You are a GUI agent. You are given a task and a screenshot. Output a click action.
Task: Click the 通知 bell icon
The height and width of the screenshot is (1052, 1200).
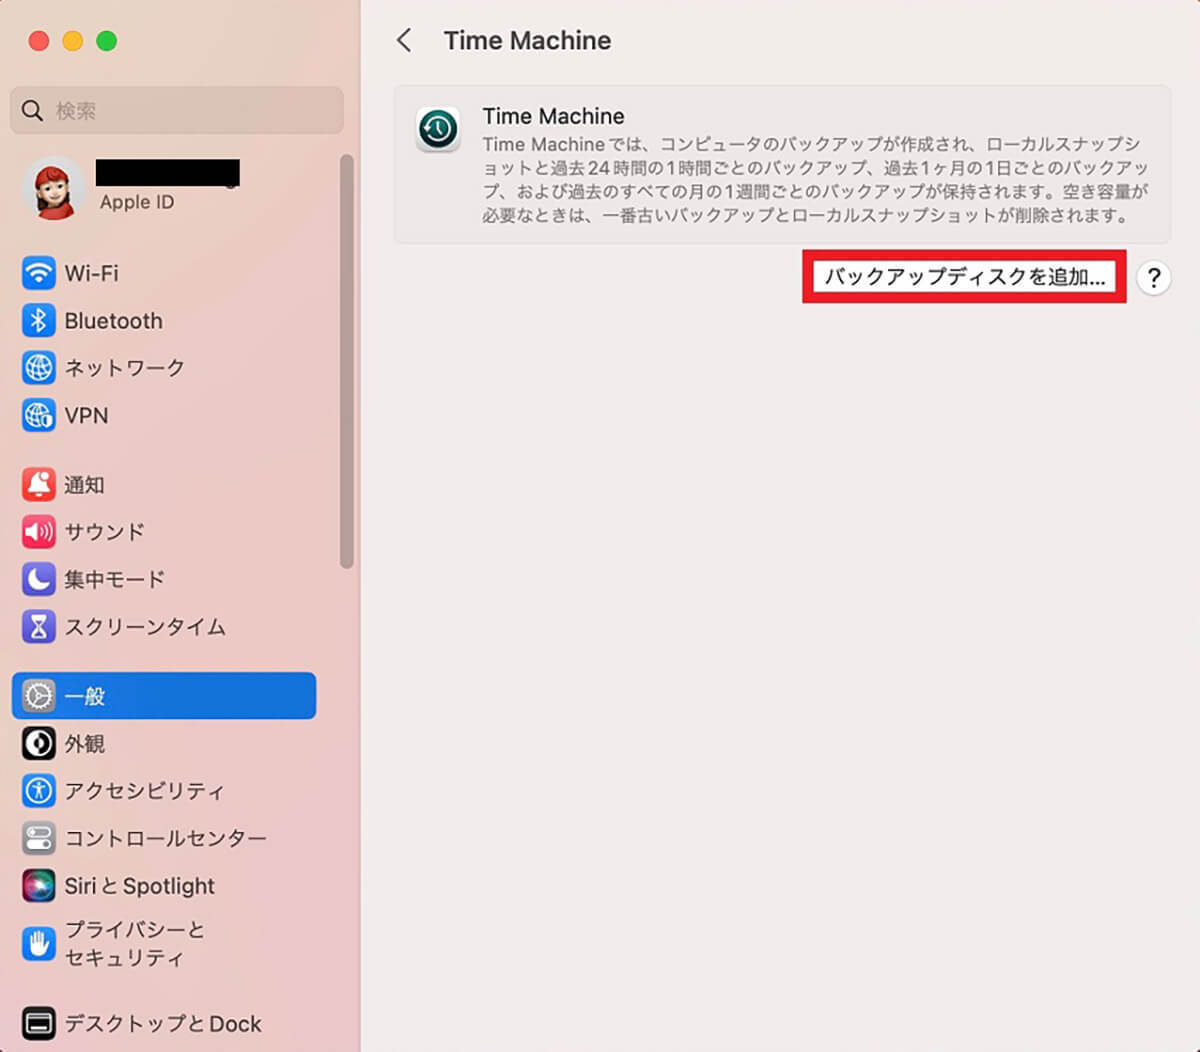(39, 484)
